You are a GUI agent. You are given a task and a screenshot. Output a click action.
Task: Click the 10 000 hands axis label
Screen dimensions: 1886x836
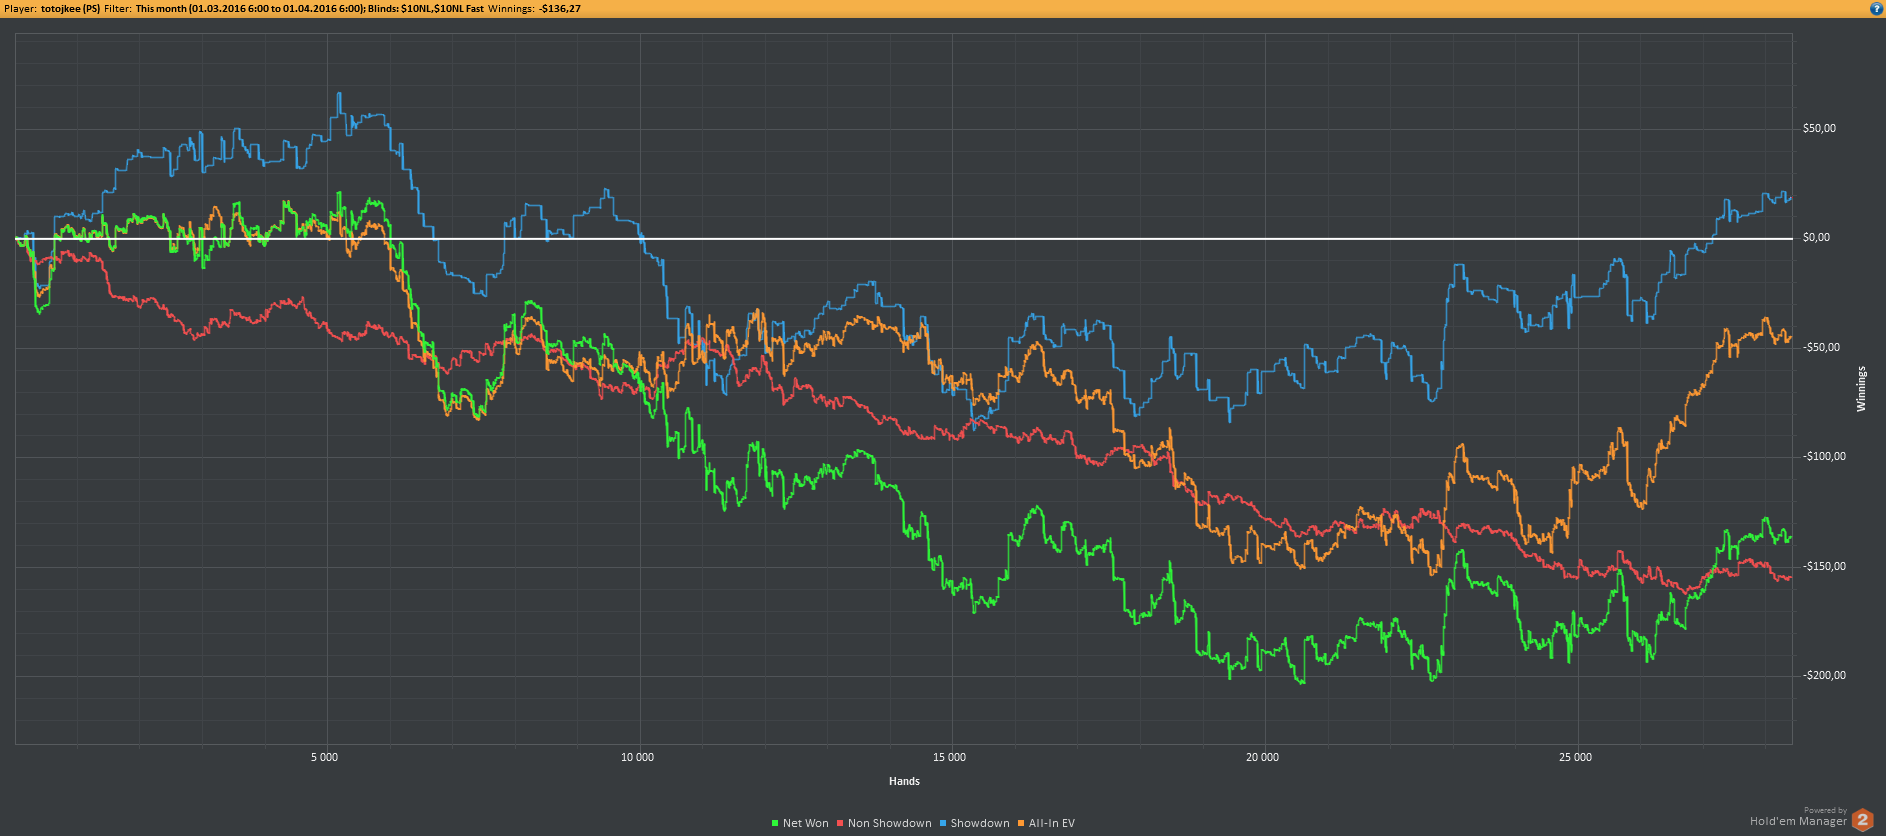click(x=637, y=757)
